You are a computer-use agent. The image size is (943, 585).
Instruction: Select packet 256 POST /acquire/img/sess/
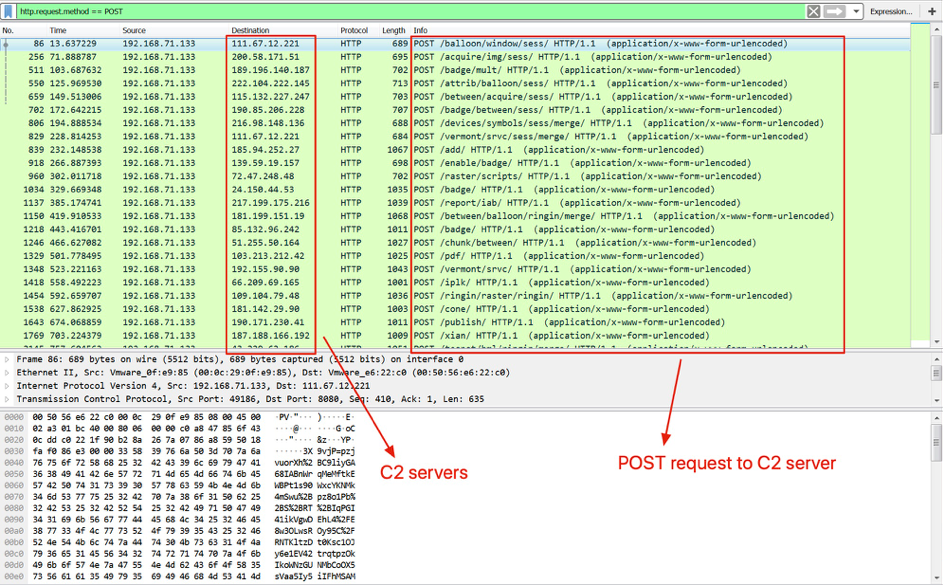455,57
